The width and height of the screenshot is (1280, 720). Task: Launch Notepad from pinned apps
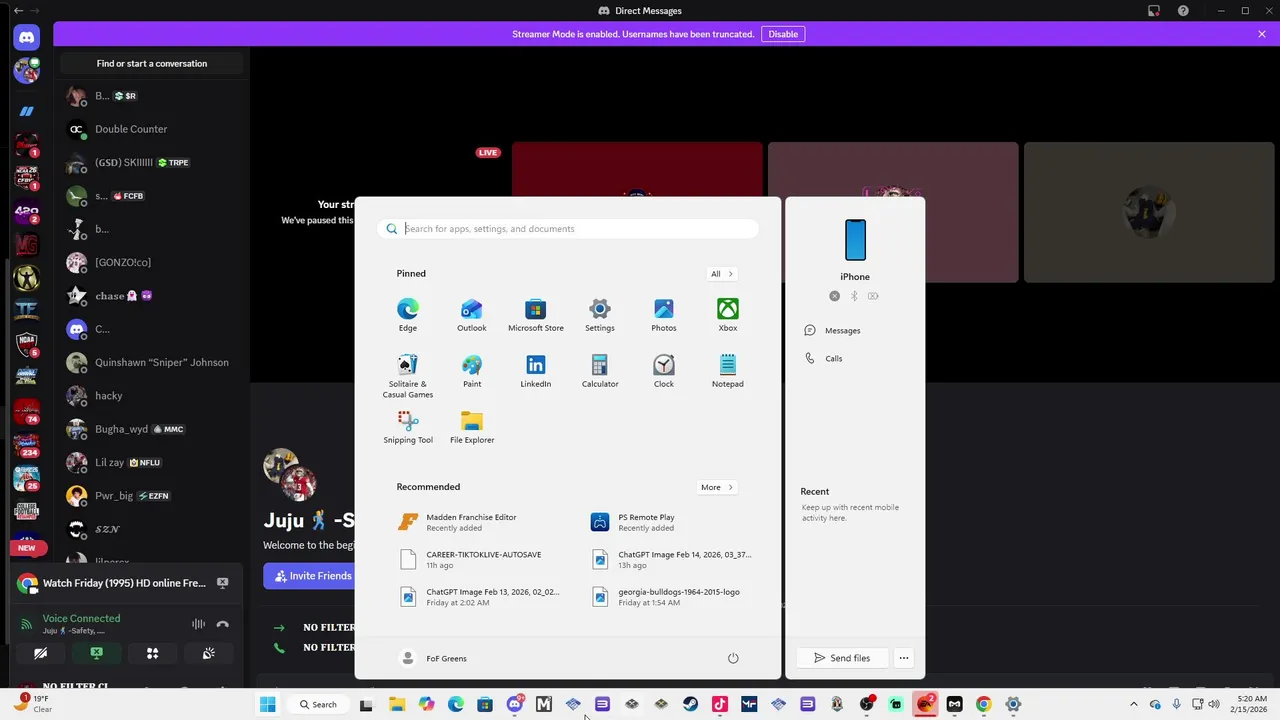point(728,370)
